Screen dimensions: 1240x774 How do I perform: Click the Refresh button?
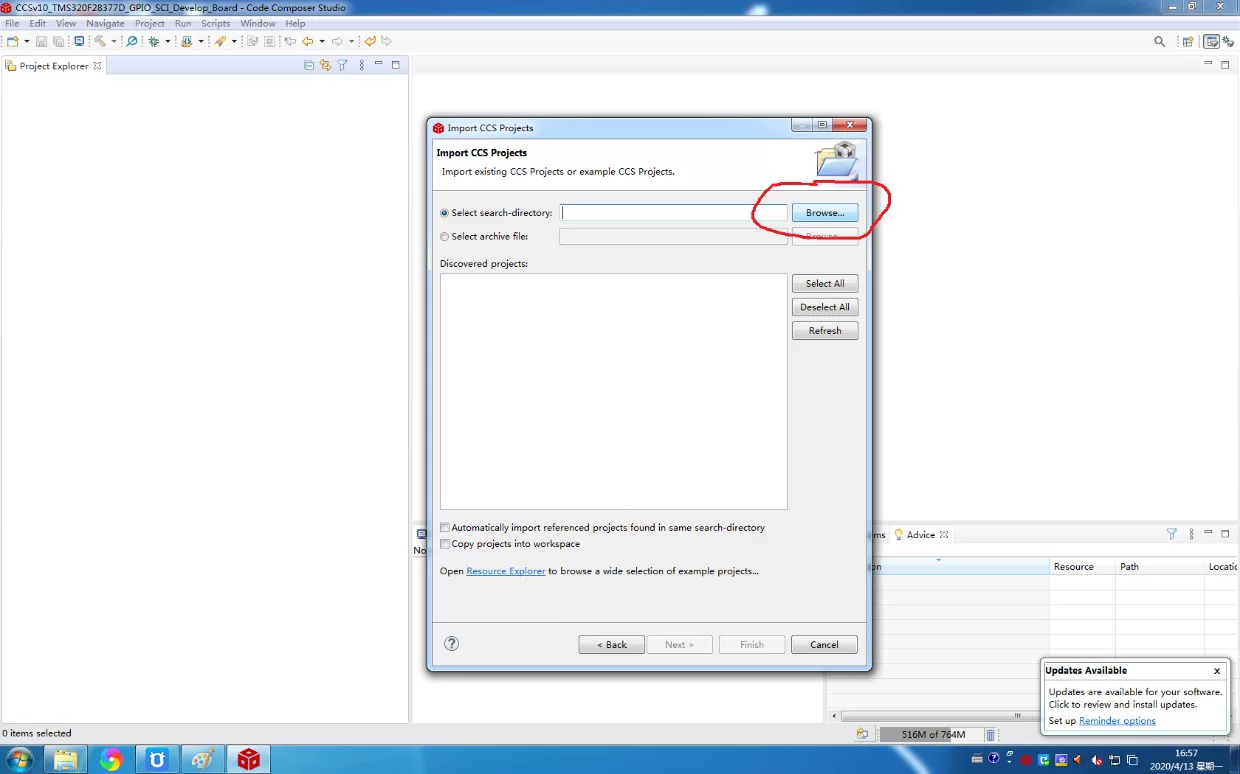(825, 331)
